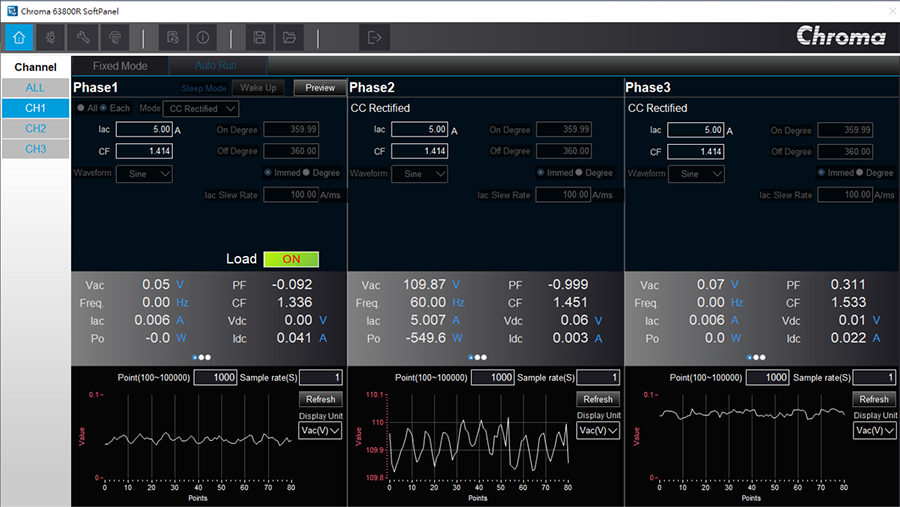The height and width of the screenshot is (507, 900).
Task: Select Degree radio button in Phase1
Action: point(306,172)
